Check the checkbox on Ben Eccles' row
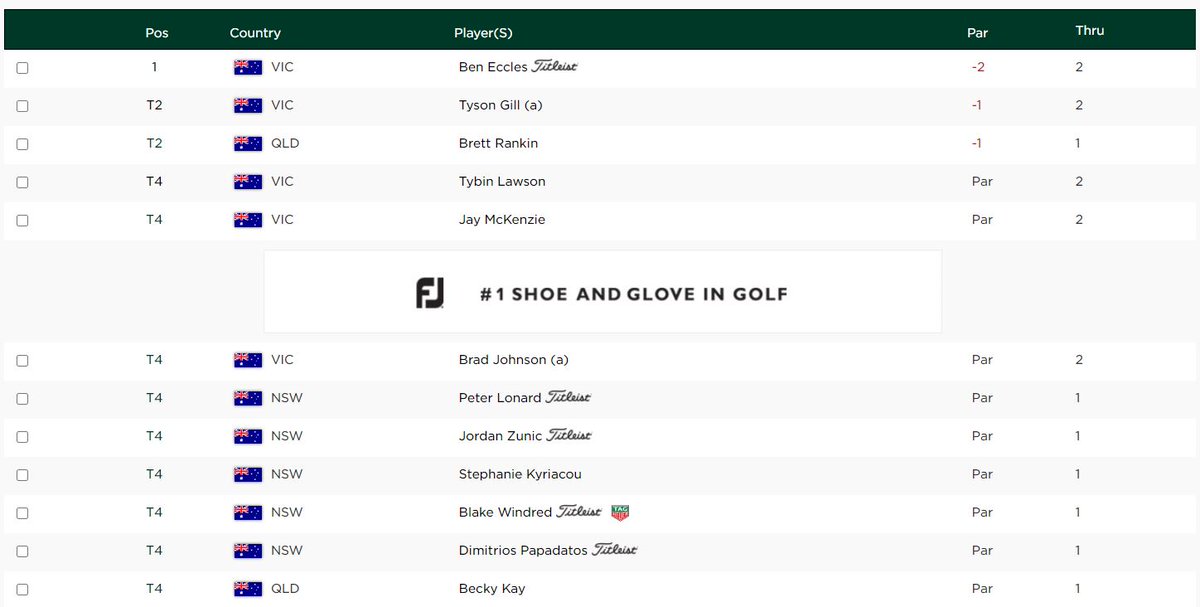Screen dimensions: 1200x607 pyautogui.click(x=22, y=67)
